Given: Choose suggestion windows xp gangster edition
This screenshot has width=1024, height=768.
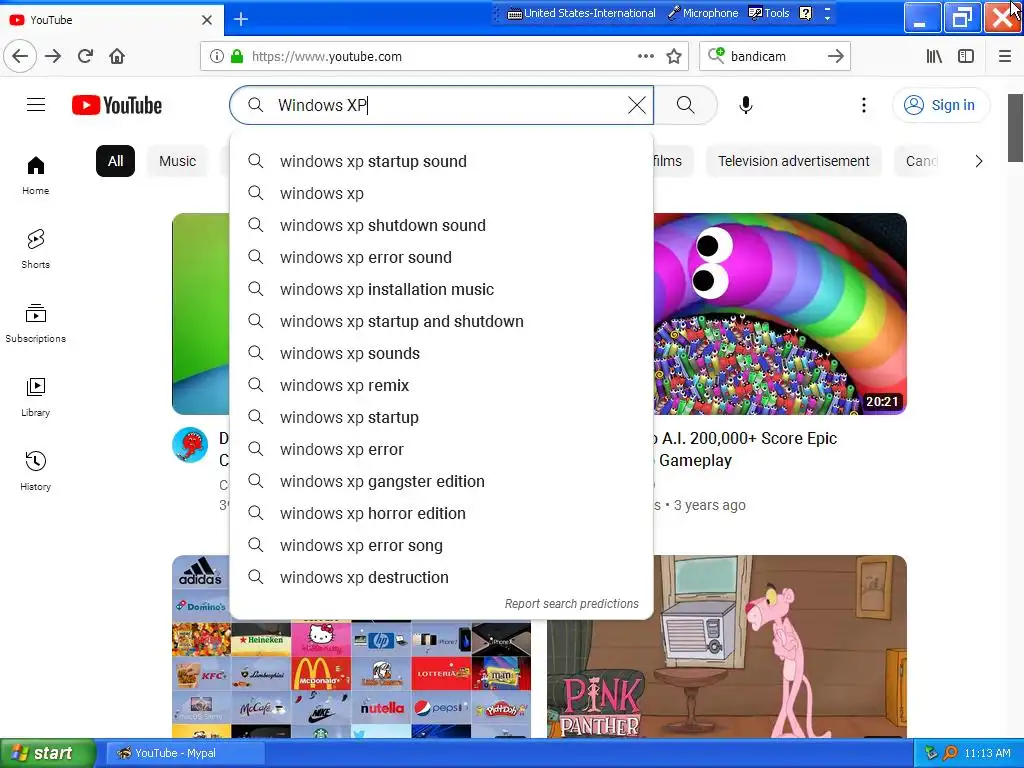Looking at the screenshot, I should (441, 481).
